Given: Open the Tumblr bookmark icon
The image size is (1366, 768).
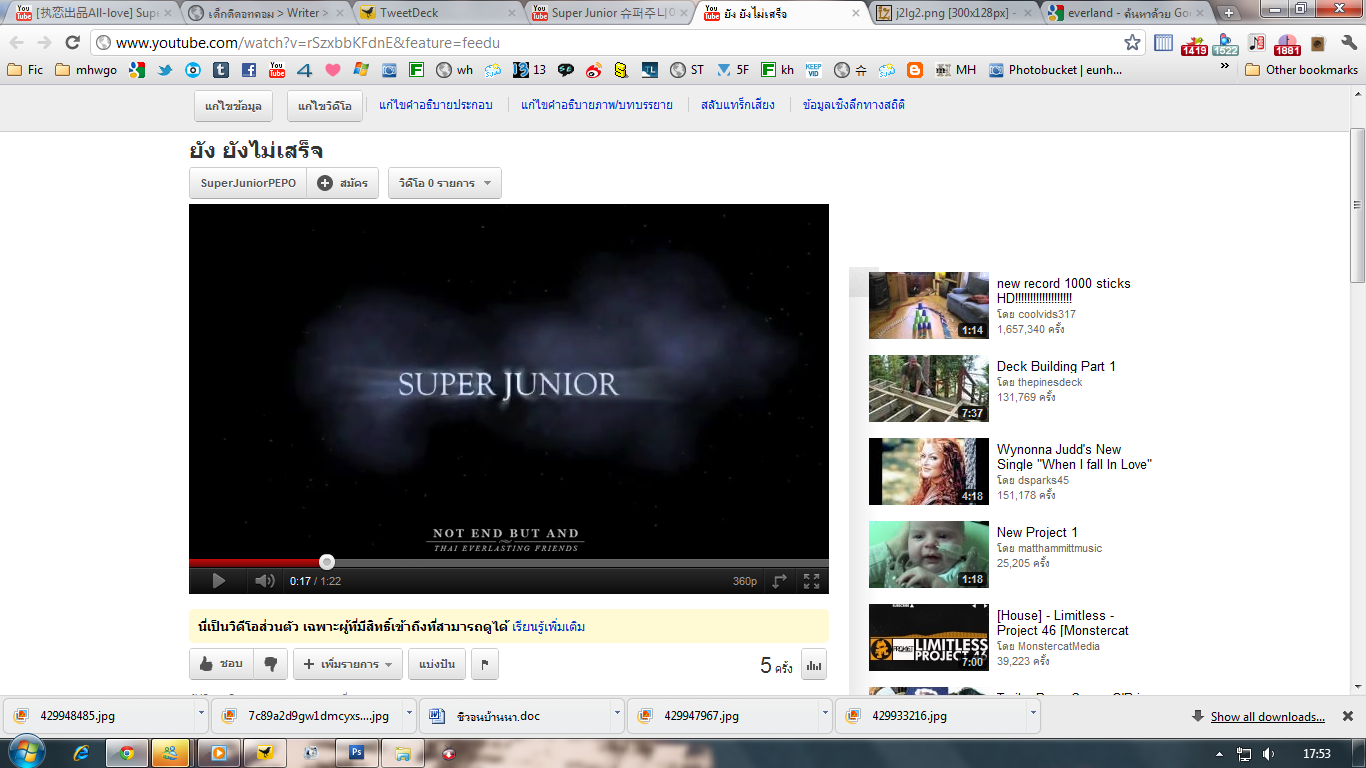Looking at the screenshot, I should pyautogui.click(x=221, y=70).
